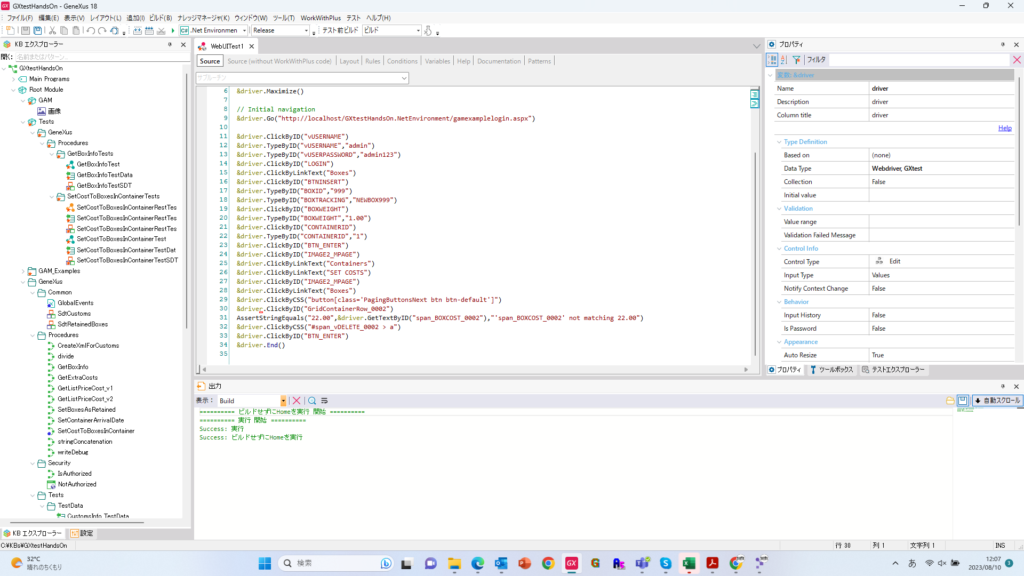This screenshot has height=576, width=1024.
Task: Click the Undo arrow in the toolbar
Action: [90, 31]
